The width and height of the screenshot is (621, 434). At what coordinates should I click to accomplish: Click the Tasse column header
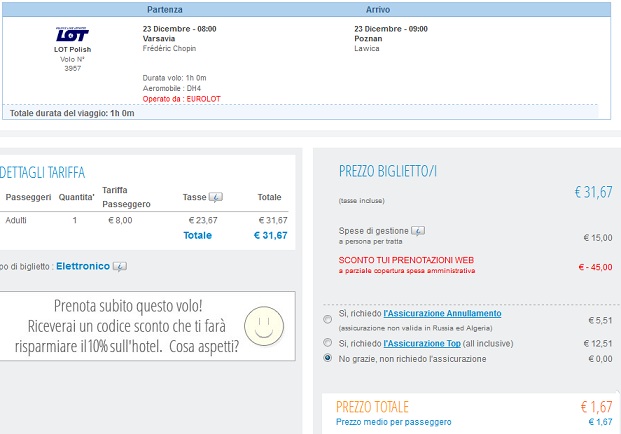(194, 197)
